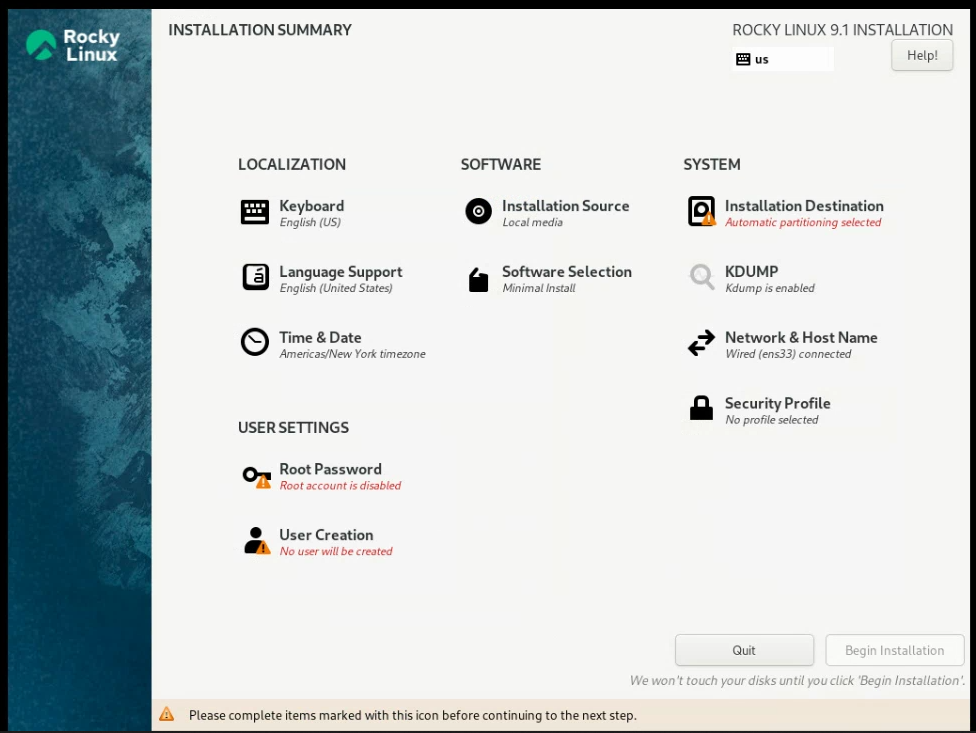
Task: Select the Software Selection title
Action: 566,272
